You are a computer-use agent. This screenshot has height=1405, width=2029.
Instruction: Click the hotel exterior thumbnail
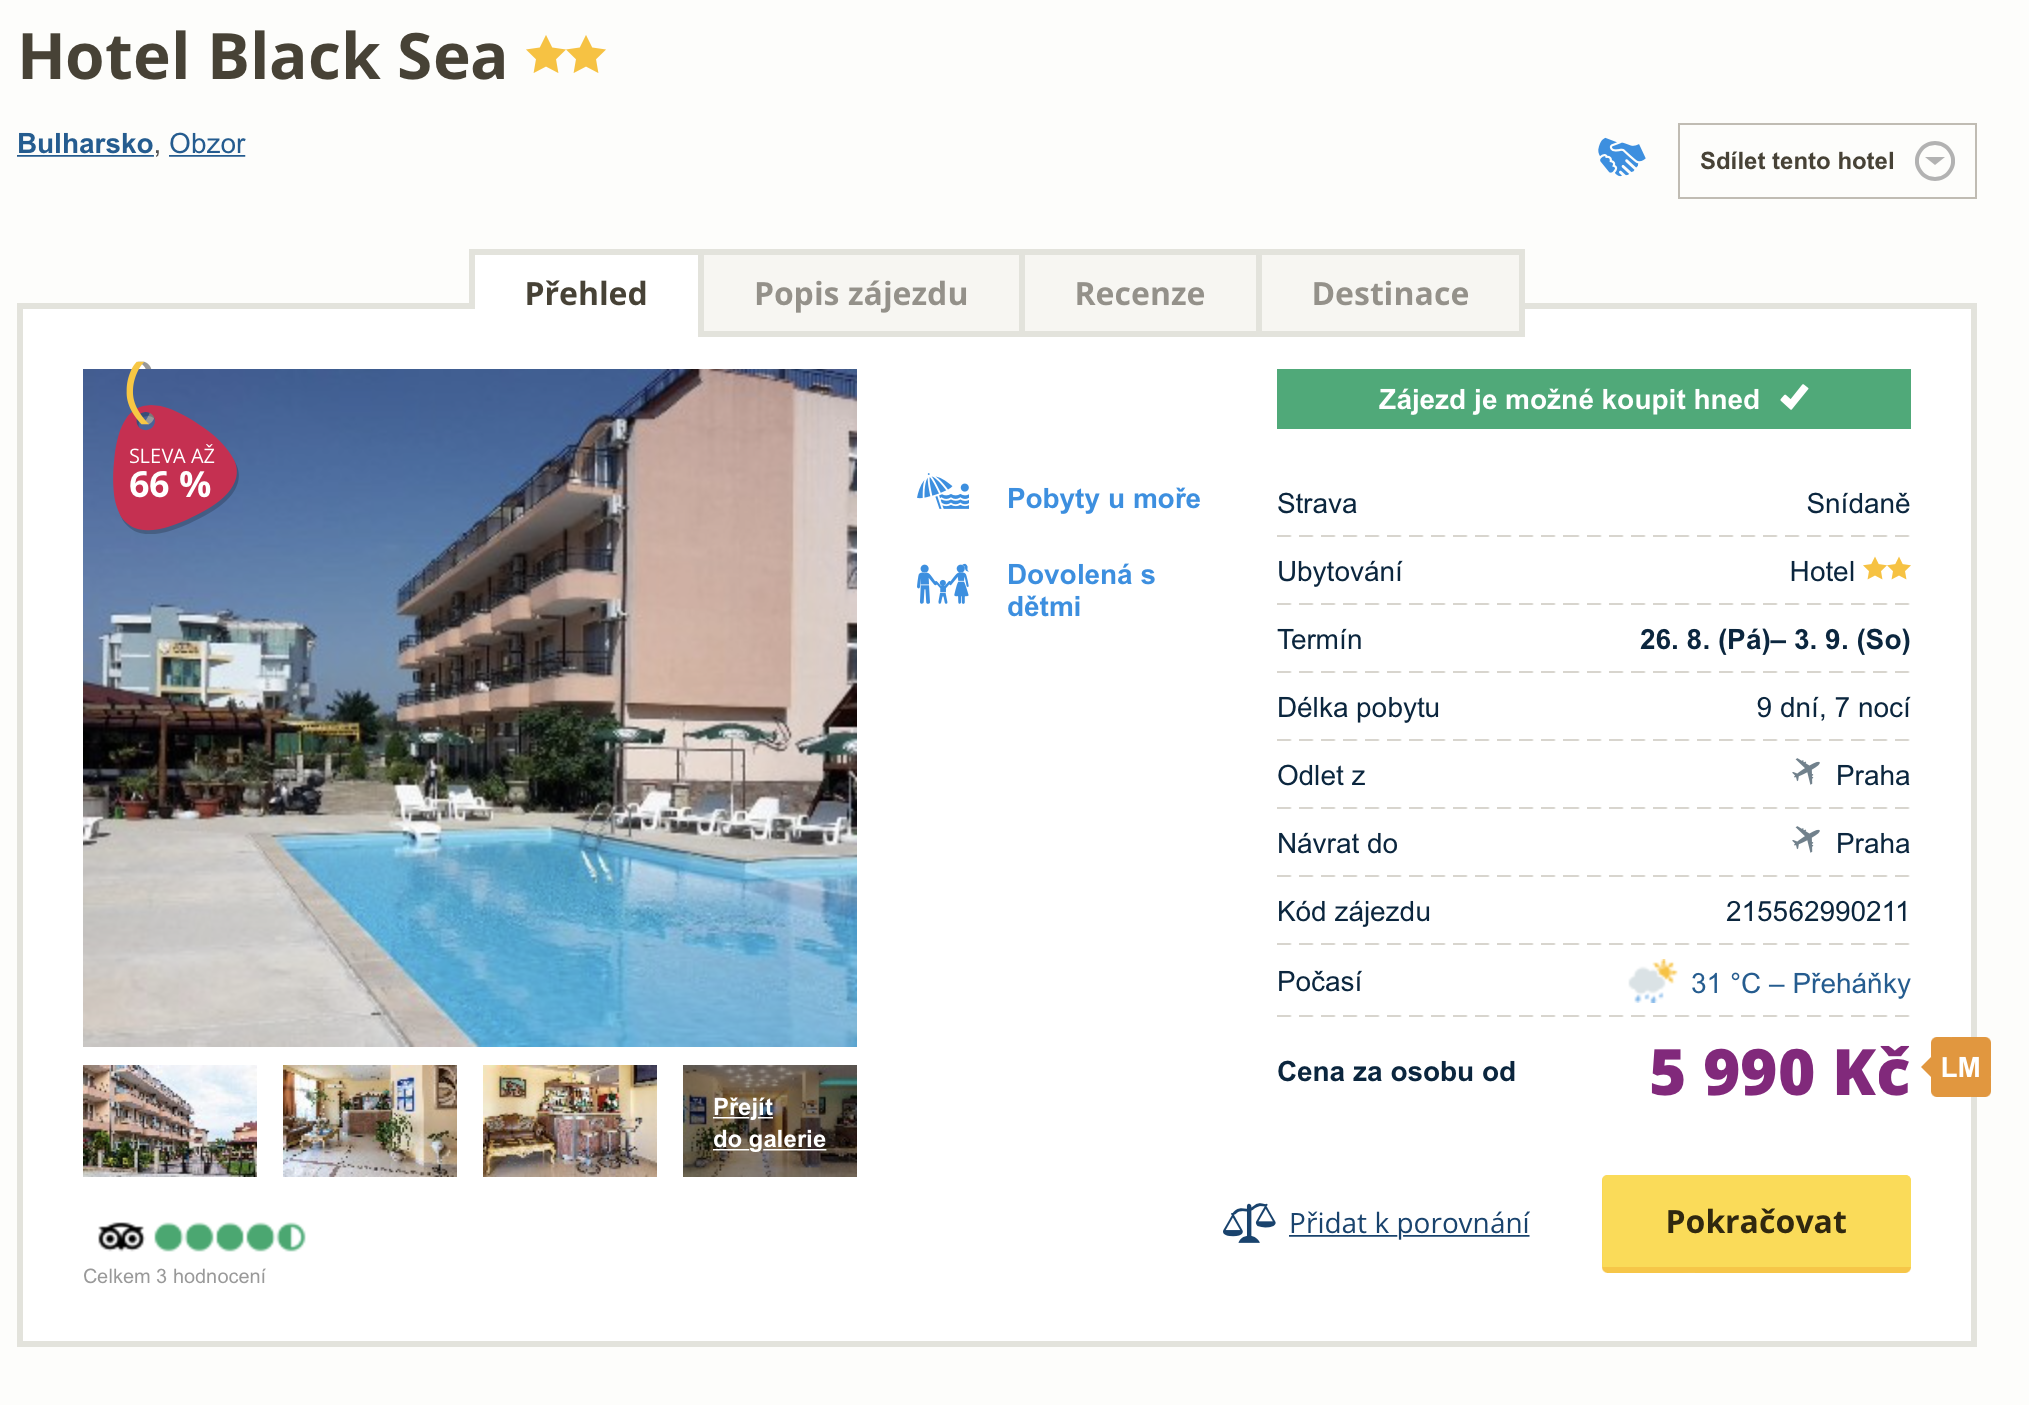click(x=170, y=1121)
